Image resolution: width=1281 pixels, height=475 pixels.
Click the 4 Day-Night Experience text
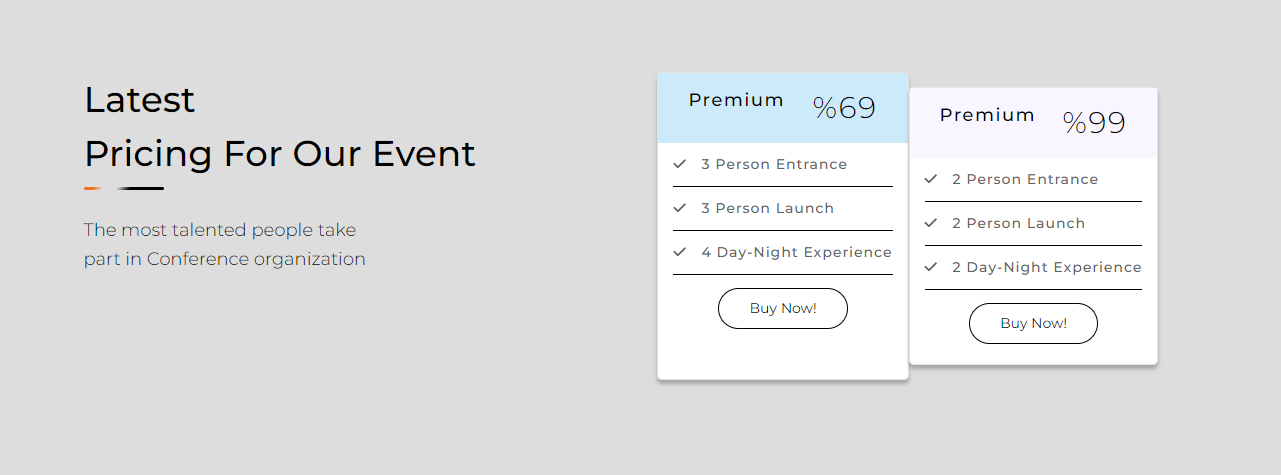(796, 252)
